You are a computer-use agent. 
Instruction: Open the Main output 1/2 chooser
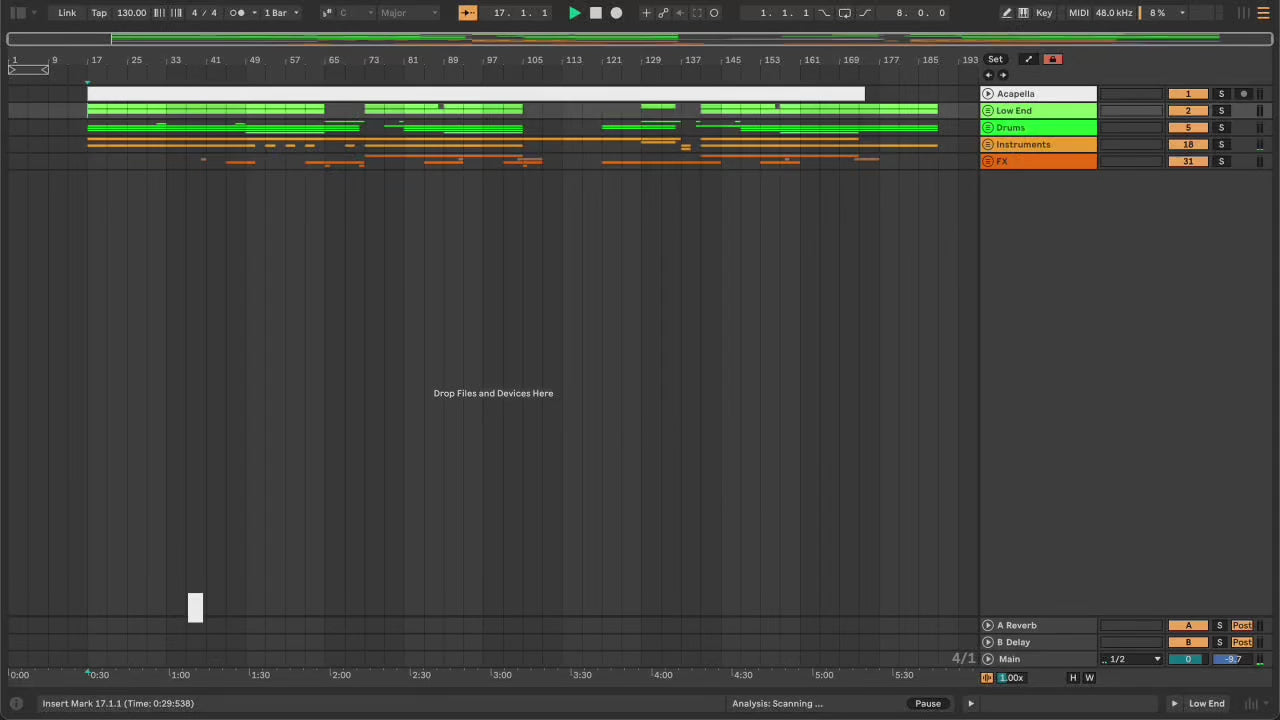(x=1131, y=659)
